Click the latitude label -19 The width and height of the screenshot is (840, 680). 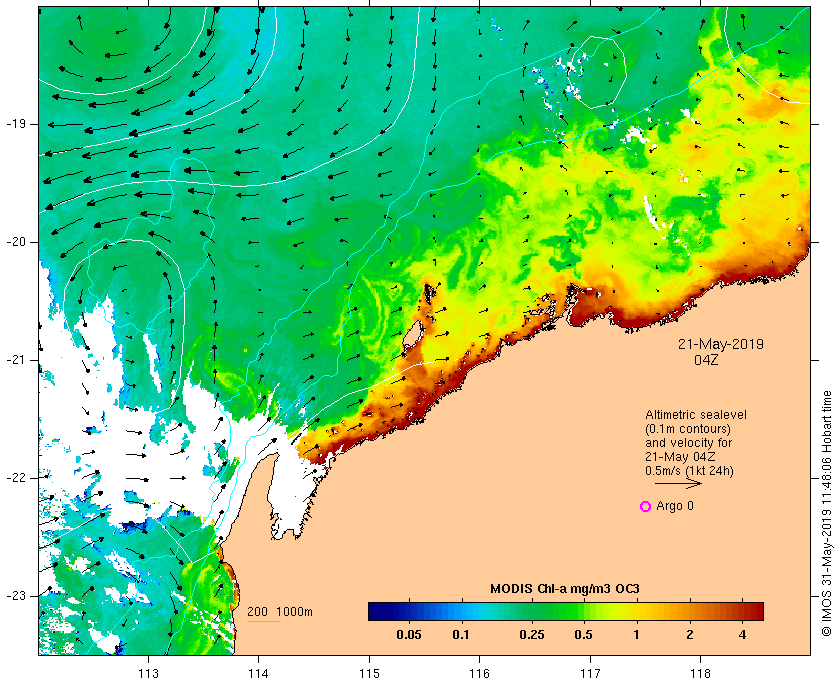point(16,124)
